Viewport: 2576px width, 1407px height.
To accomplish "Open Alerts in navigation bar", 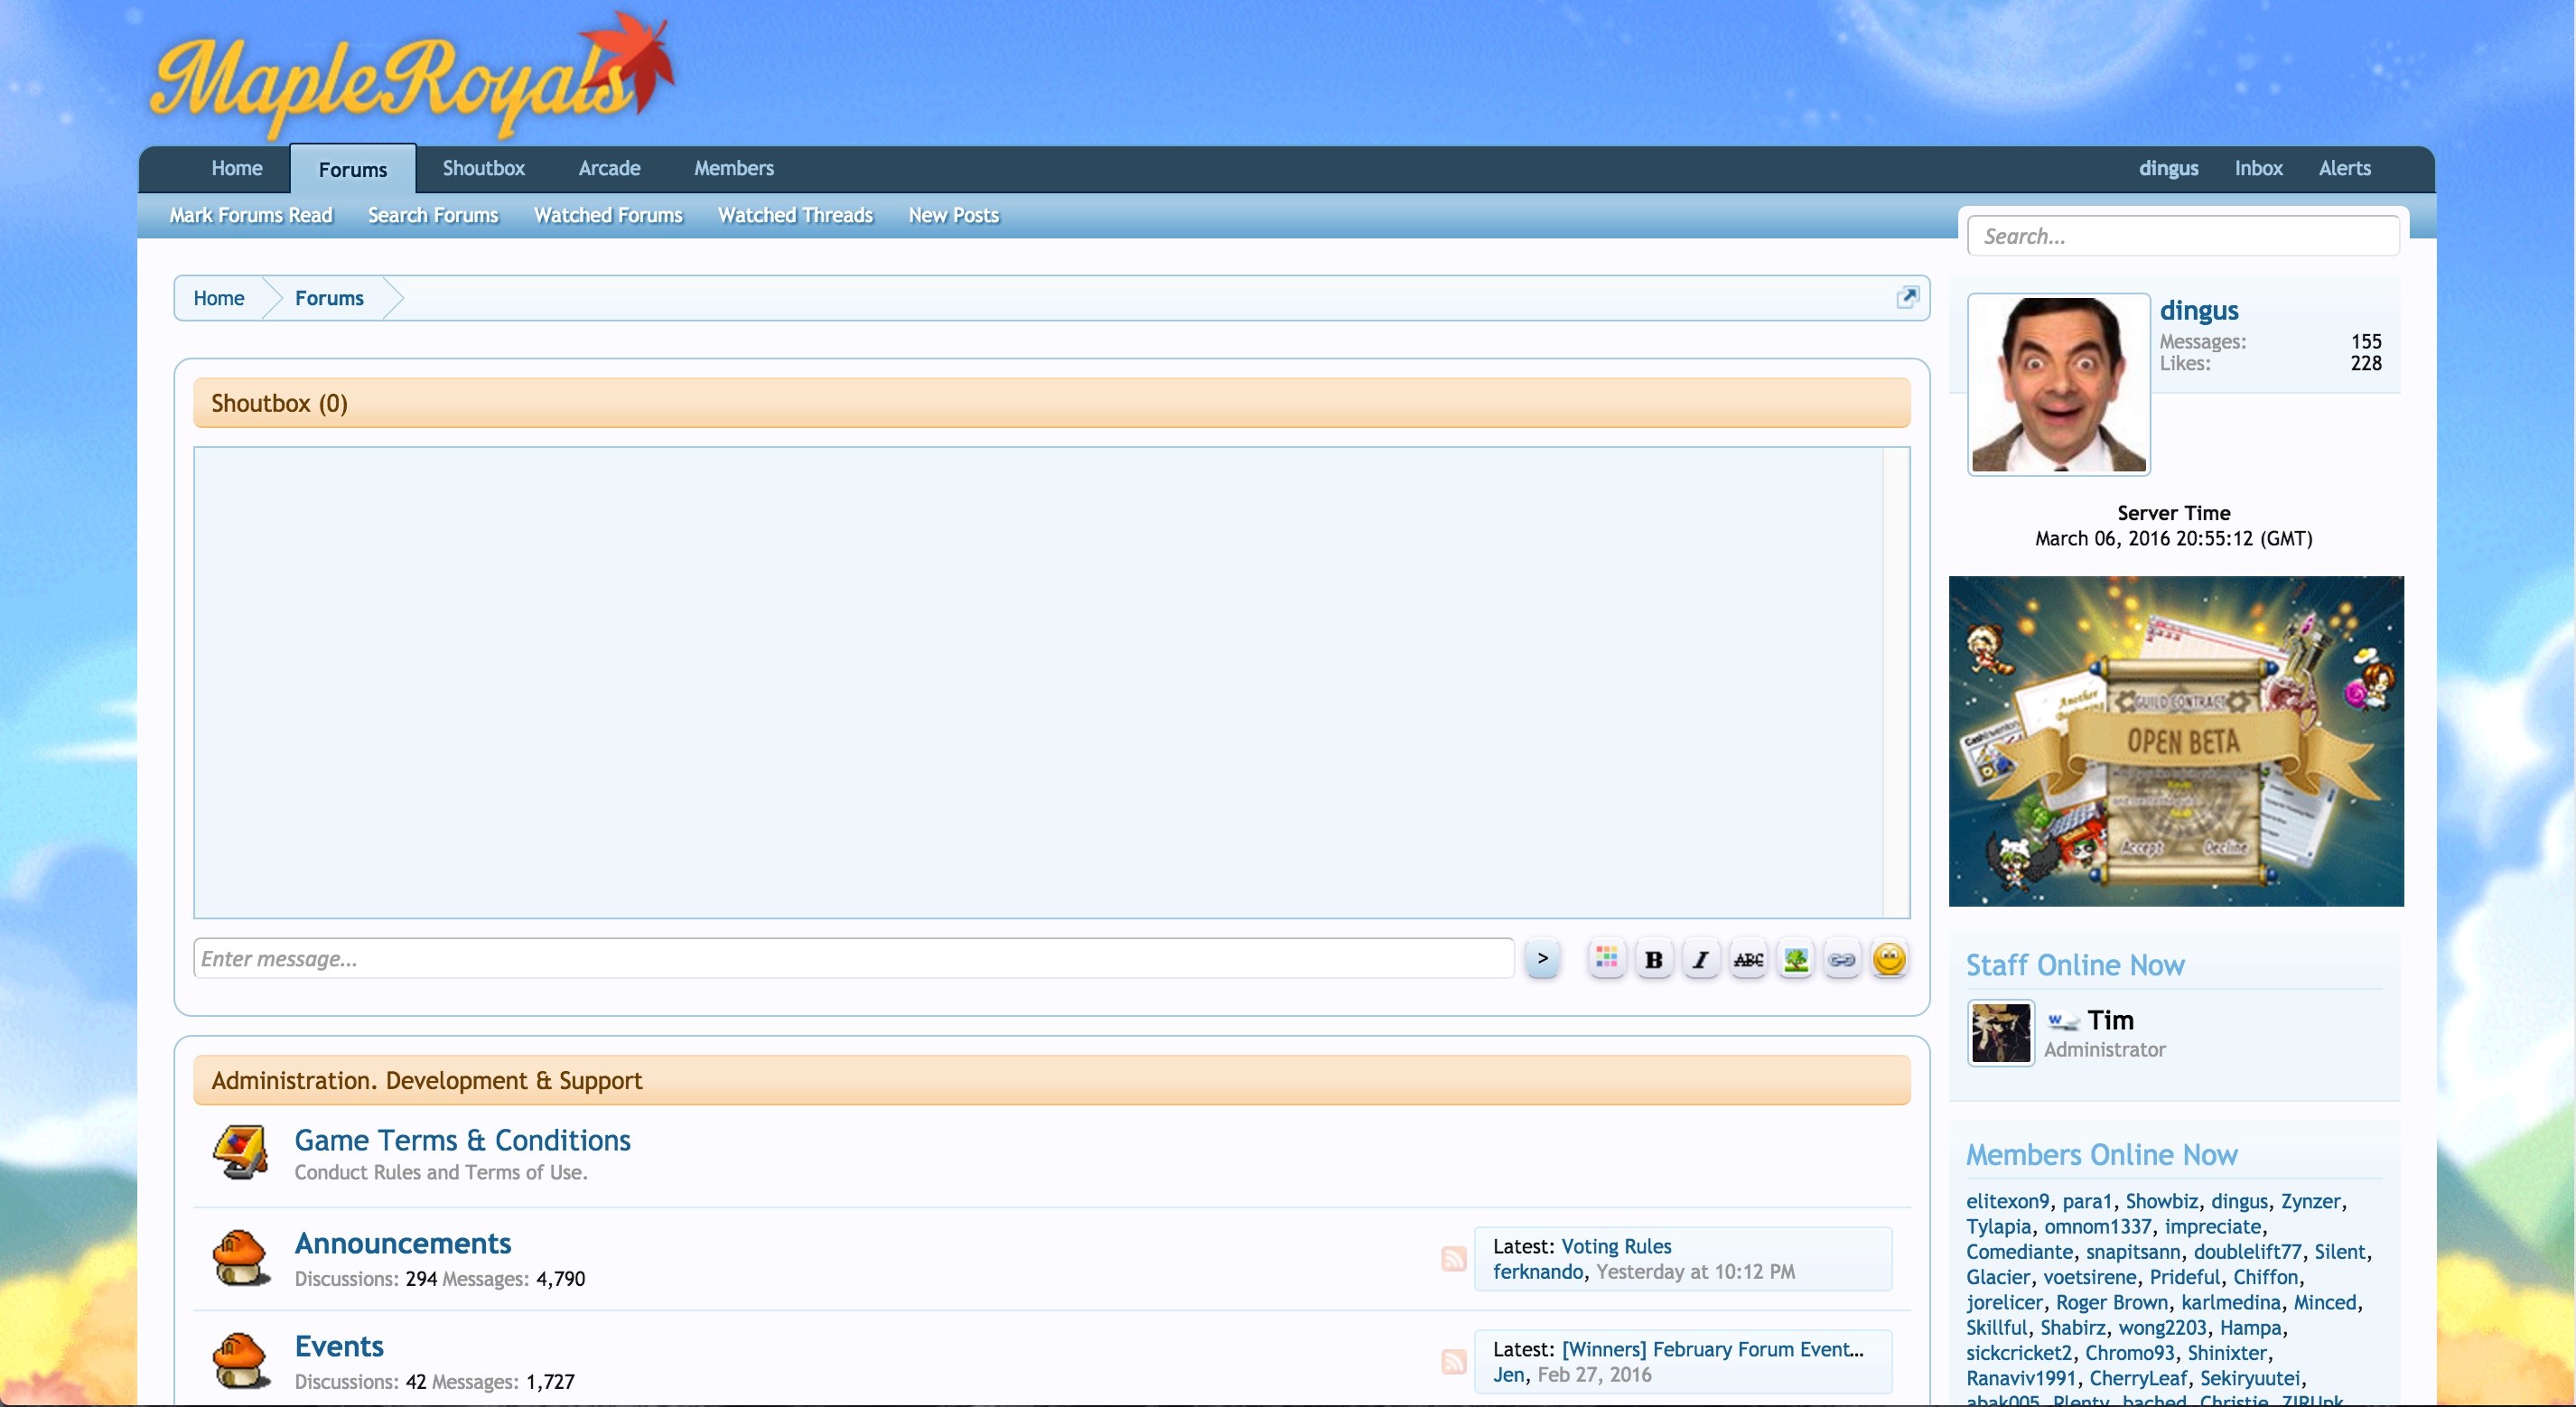I will [2344, 168].
